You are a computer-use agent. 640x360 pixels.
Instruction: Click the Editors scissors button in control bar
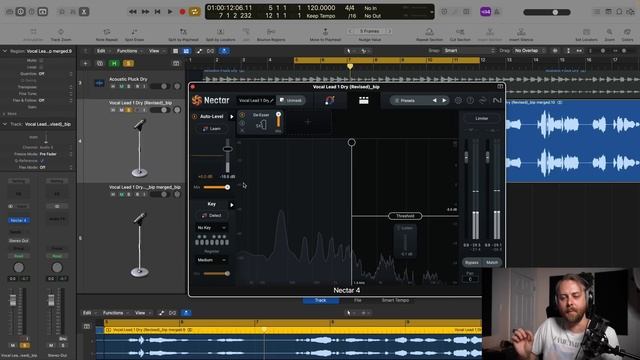click(84, 12)
